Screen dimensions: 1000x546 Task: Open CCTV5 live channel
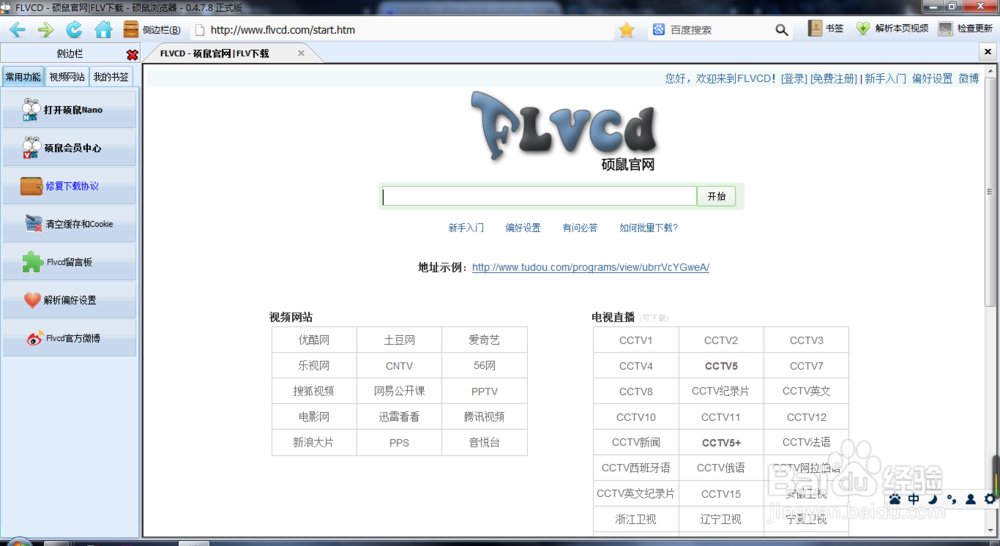click(x=721, y=365)
